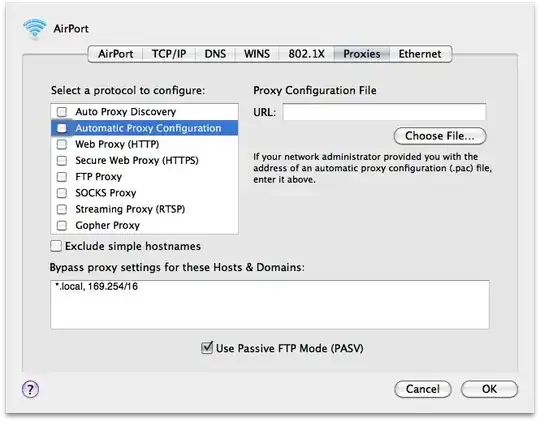This screenshot has width=540, height=422.
Task: Focus the proxy configuration URL field
Action: click(384, 112)
